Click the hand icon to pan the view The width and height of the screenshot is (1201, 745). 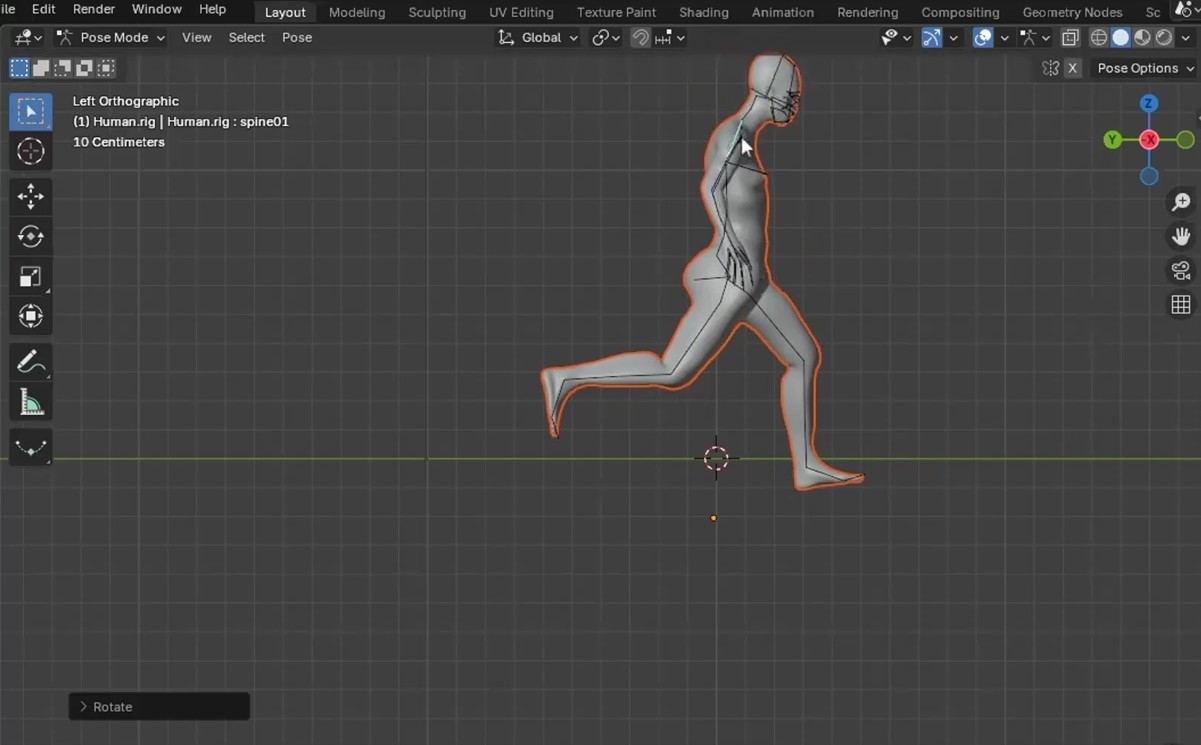pyautogui.click(x=1181, y=236)
